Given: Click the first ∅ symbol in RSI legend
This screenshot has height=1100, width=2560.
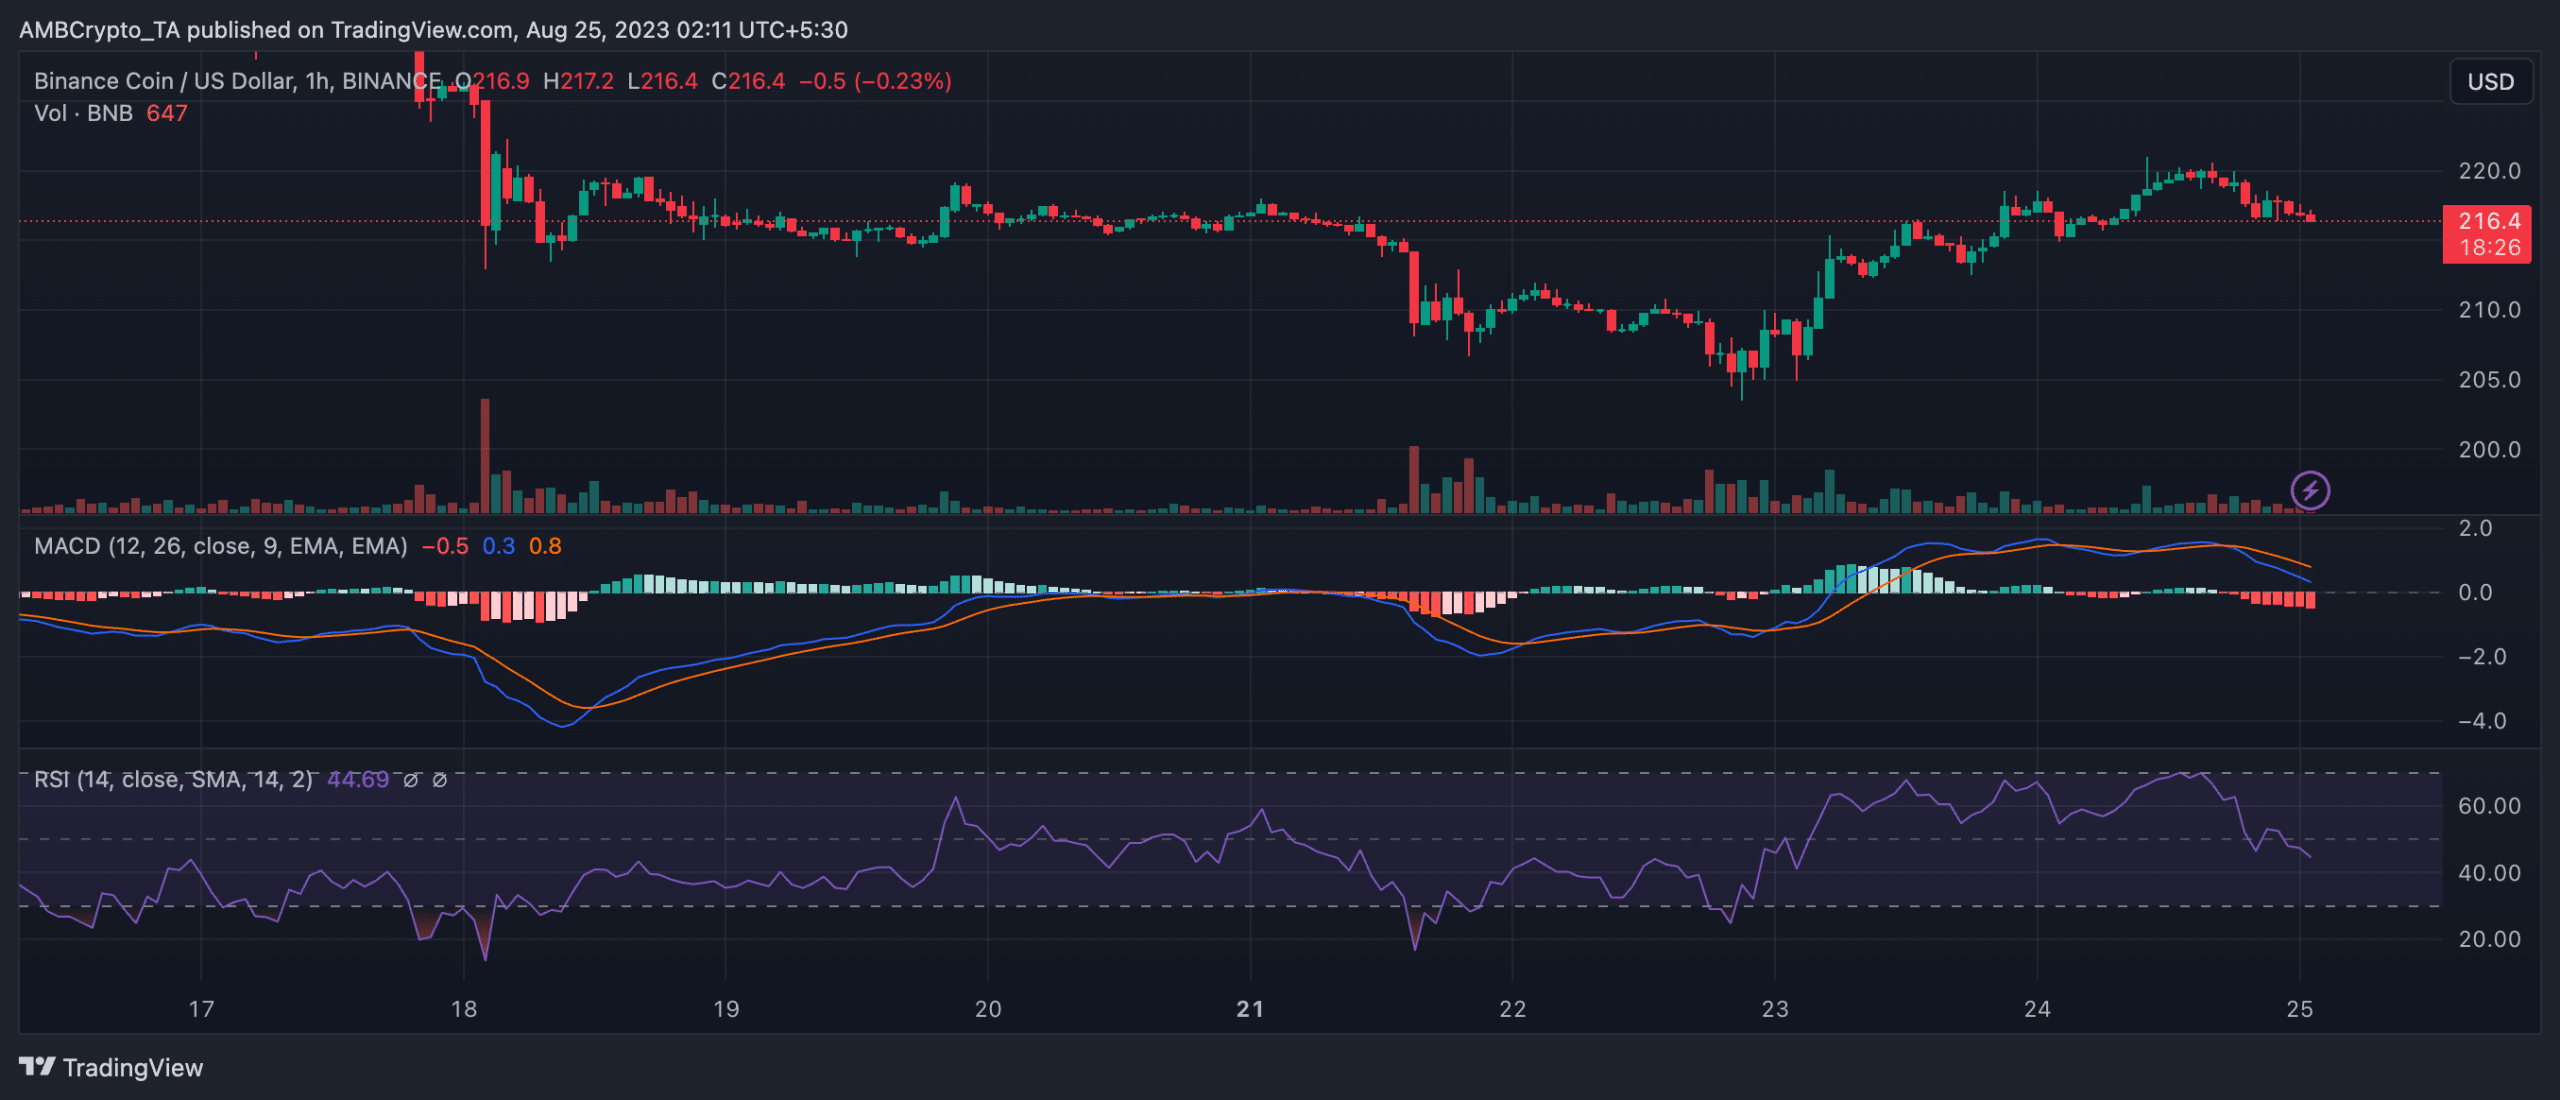Looking at the screenshot, I should pyautogui.click(x=411, y=780).
